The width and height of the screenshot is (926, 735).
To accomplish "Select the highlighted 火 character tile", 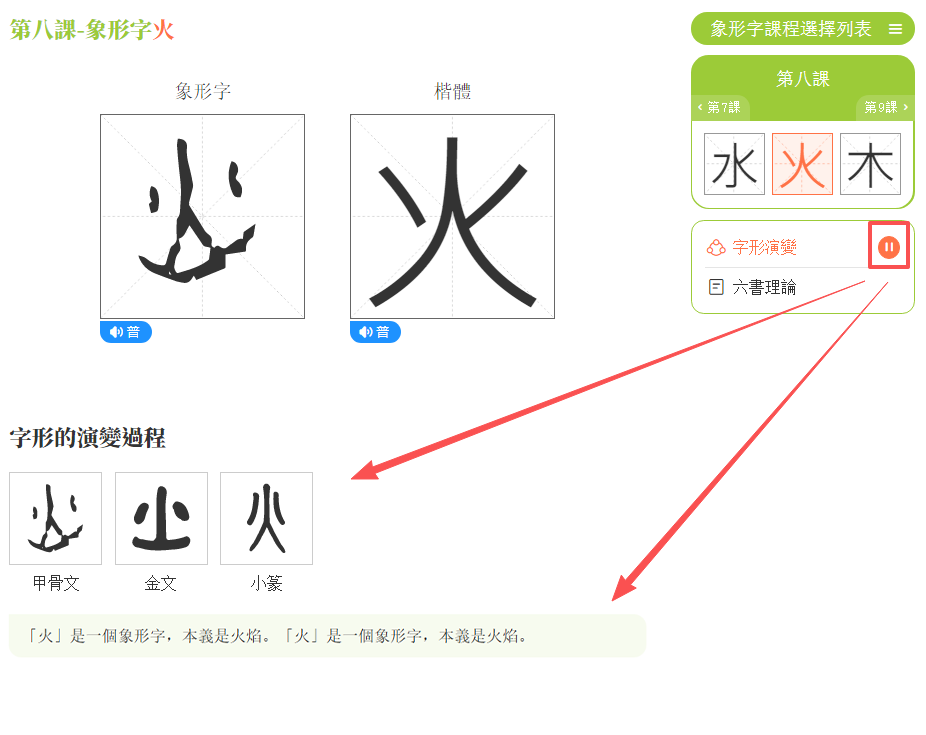I will click(802, 164).
